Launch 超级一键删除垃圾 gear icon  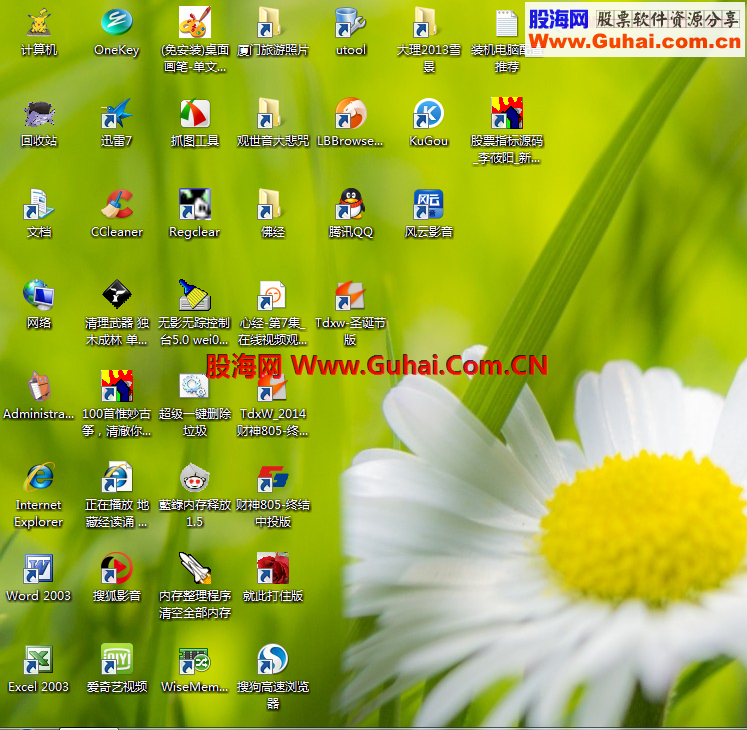[195, 386]
